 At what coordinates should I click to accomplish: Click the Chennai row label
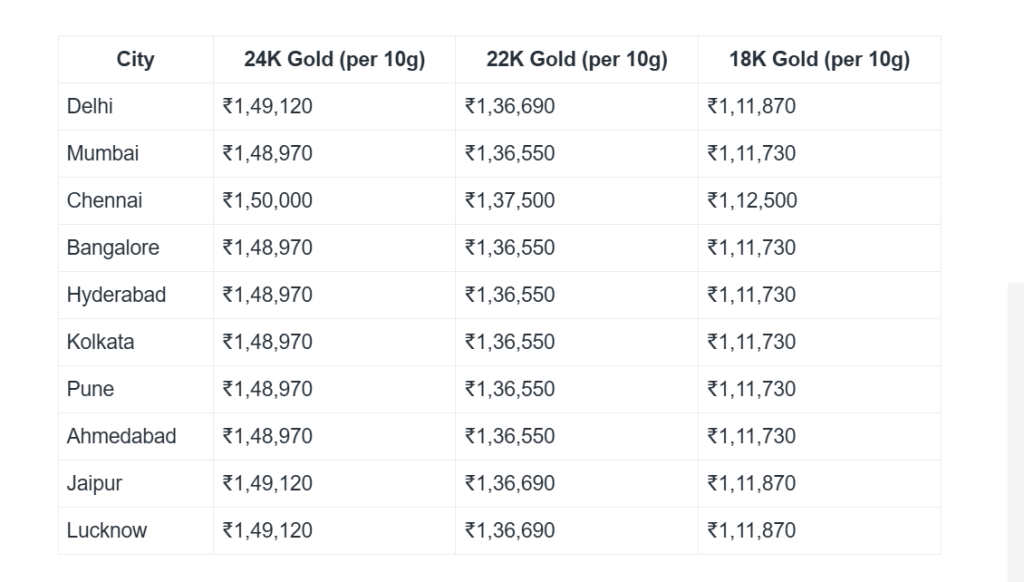tap(105, 200)
